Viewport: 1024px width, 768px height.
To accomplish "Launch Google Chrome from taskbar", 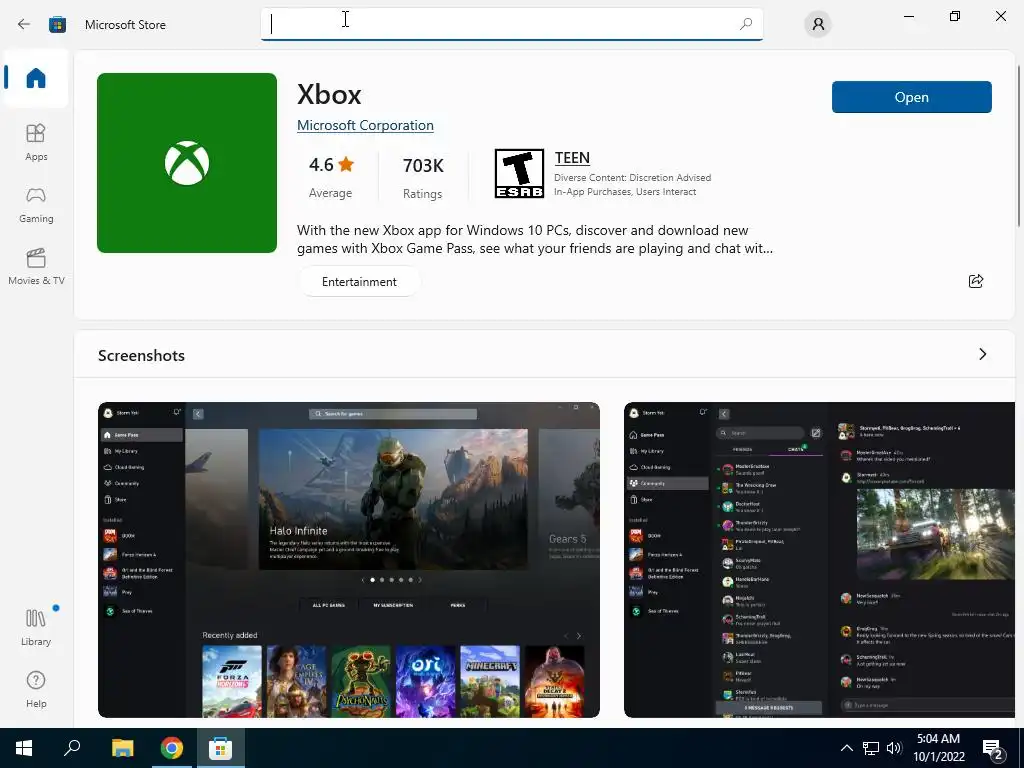I will tap(172, 748).
